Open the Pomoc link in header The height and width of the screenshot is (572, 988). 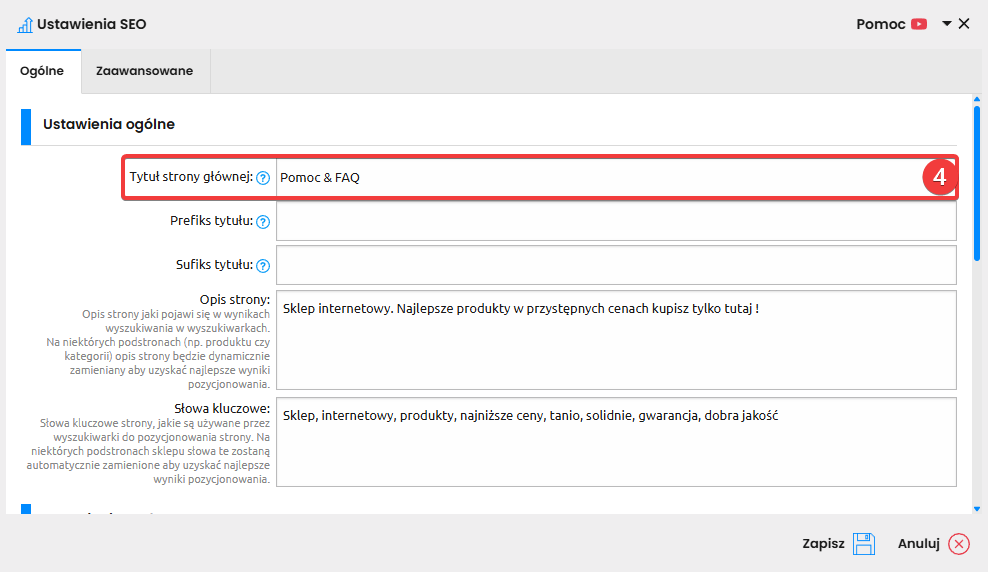click(x=880, y=24)
